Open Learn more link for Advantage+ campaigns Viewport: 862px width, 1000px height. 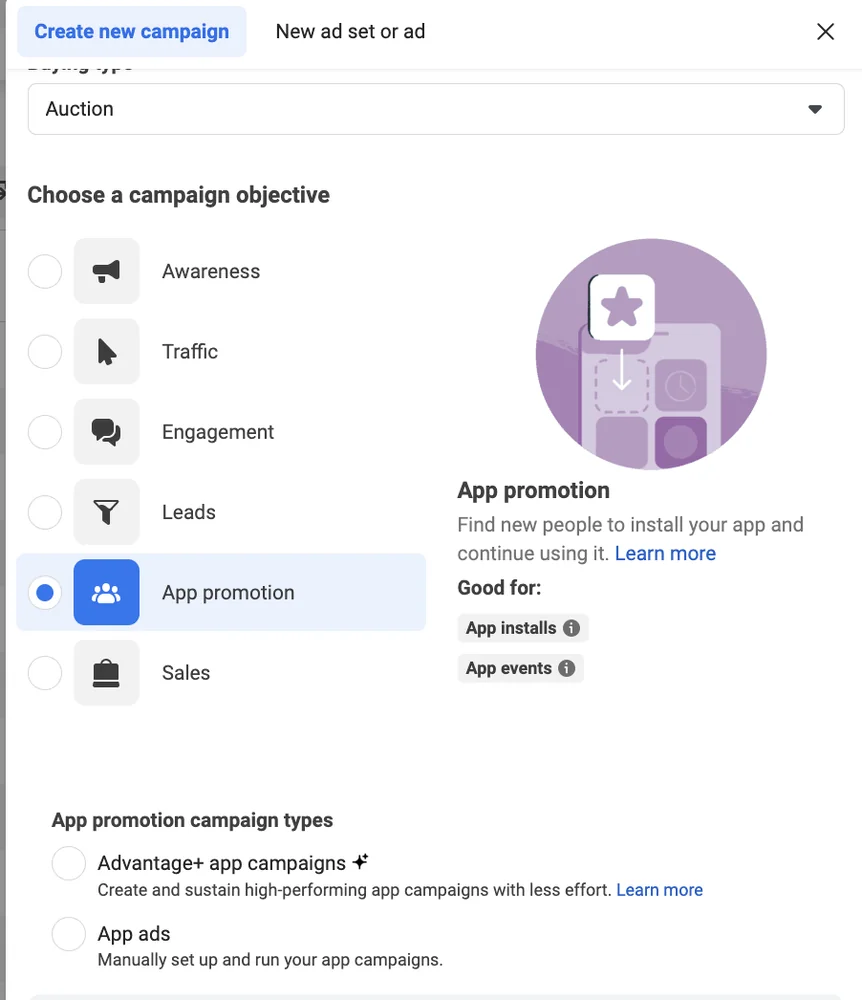coord(659,890)
